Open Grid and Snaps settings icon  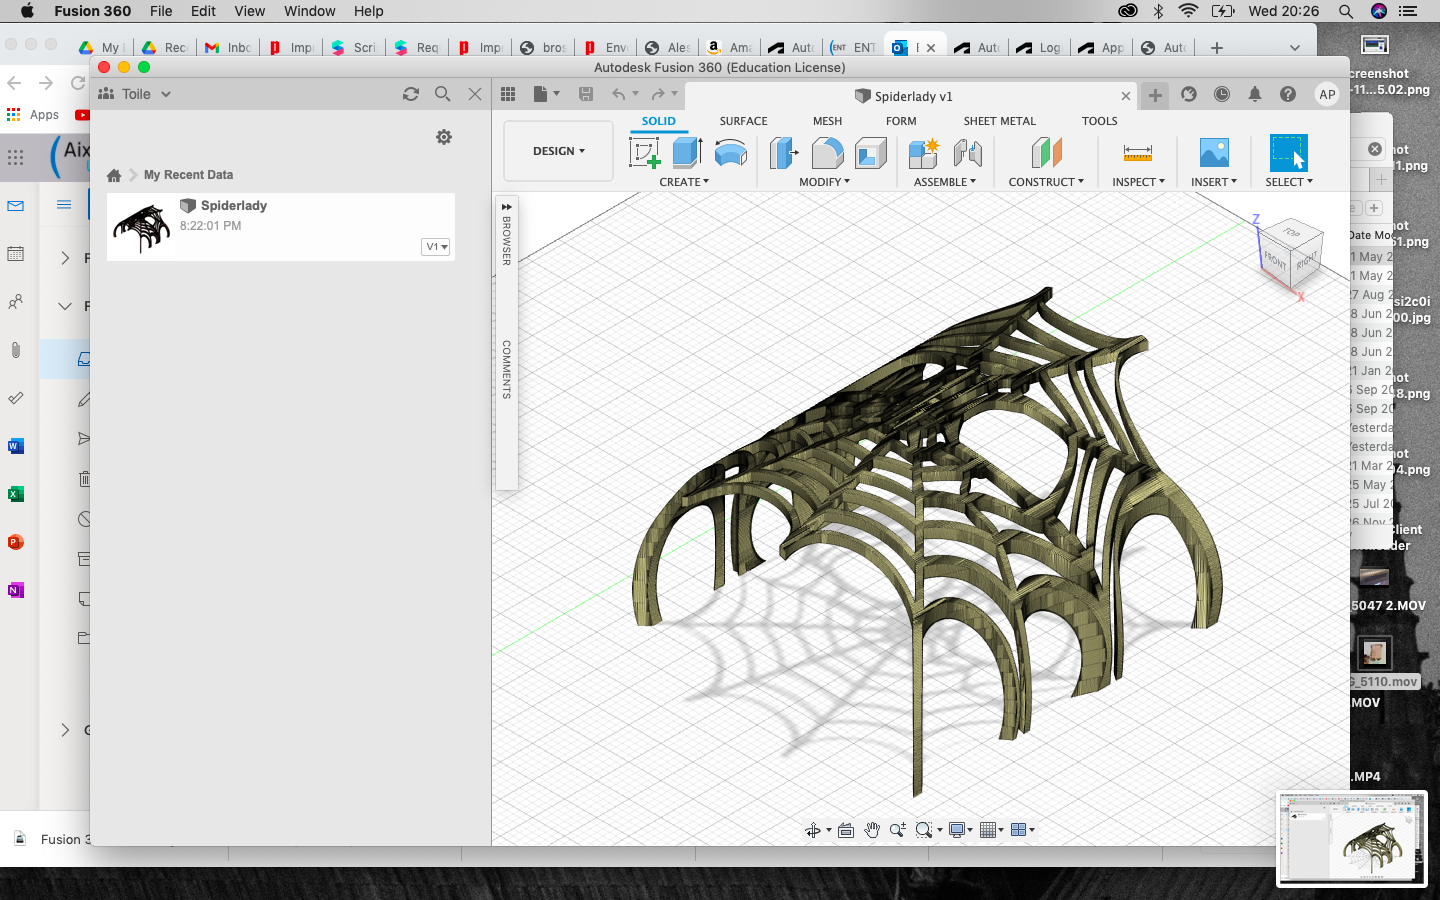coord(989,830)
